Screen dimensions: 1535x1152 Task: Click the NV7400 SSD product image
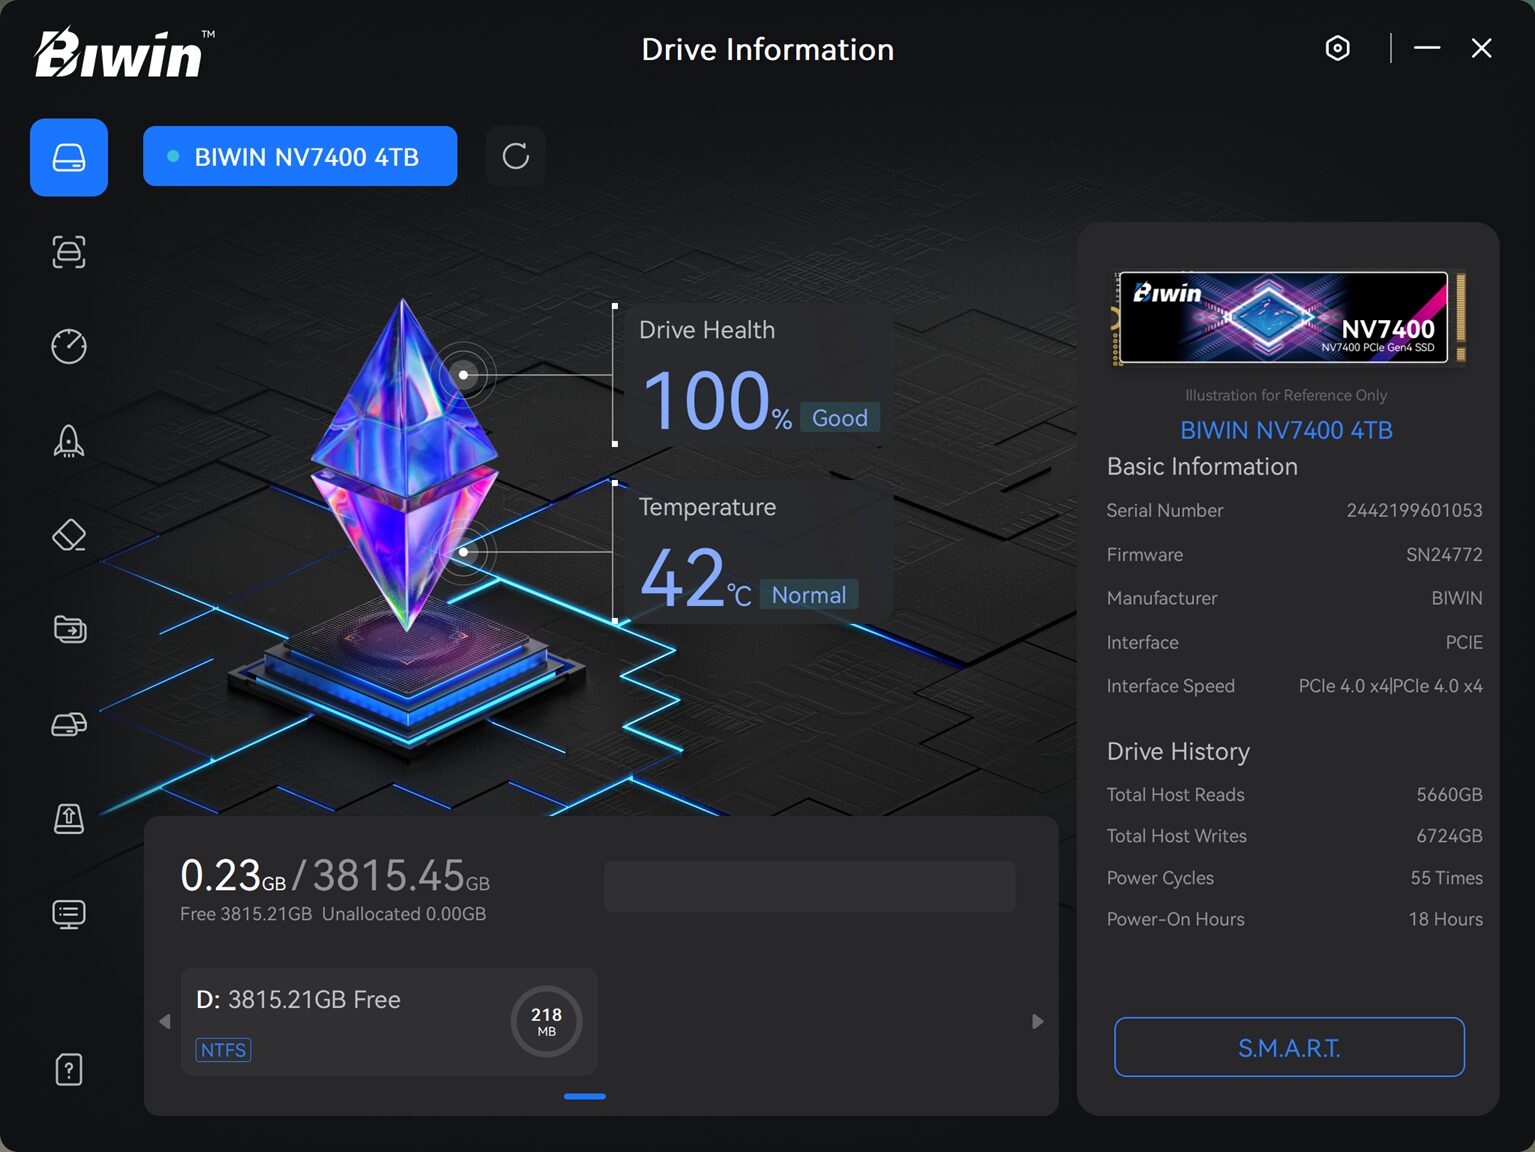coord(1286,317)
